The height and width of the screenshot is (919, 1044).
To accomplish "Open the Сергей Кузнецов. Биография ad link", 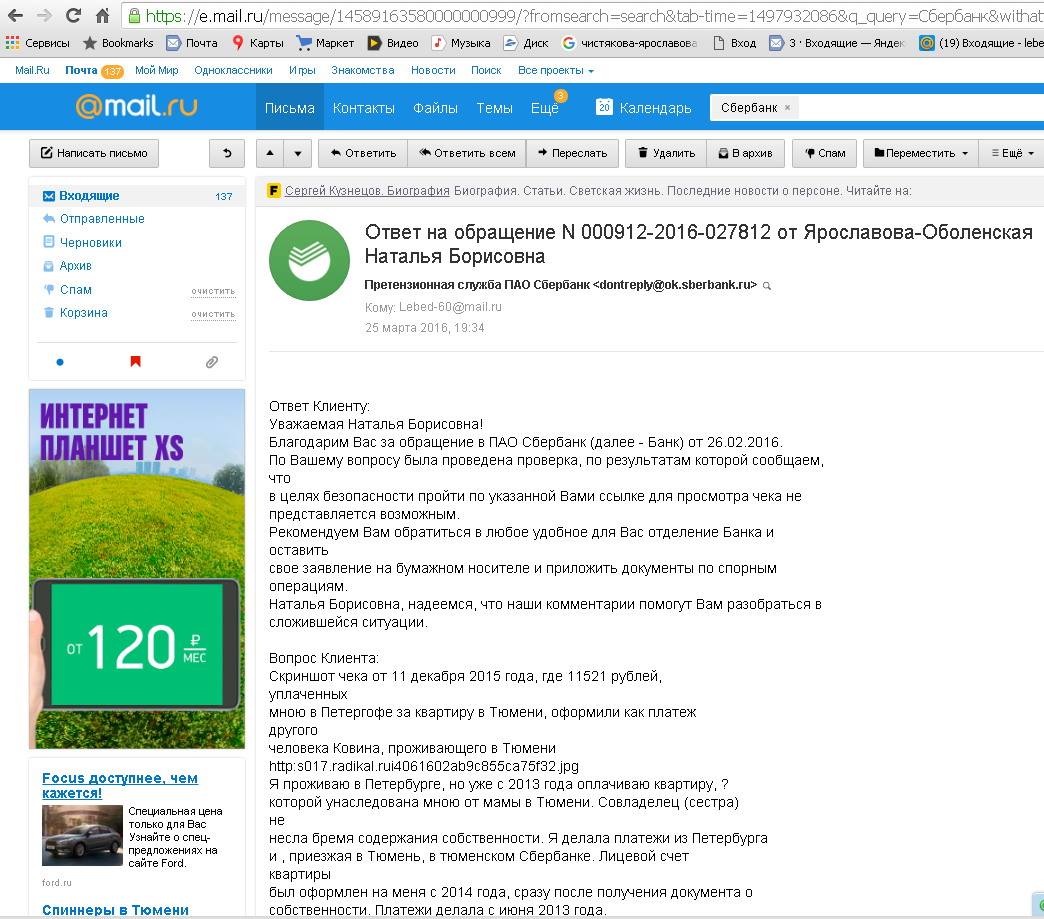I will click(x=367, y=190).
